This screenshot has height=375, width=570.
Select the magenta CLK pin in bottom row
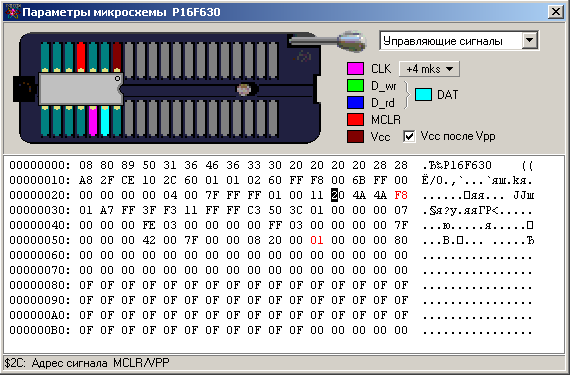point(93,121)
